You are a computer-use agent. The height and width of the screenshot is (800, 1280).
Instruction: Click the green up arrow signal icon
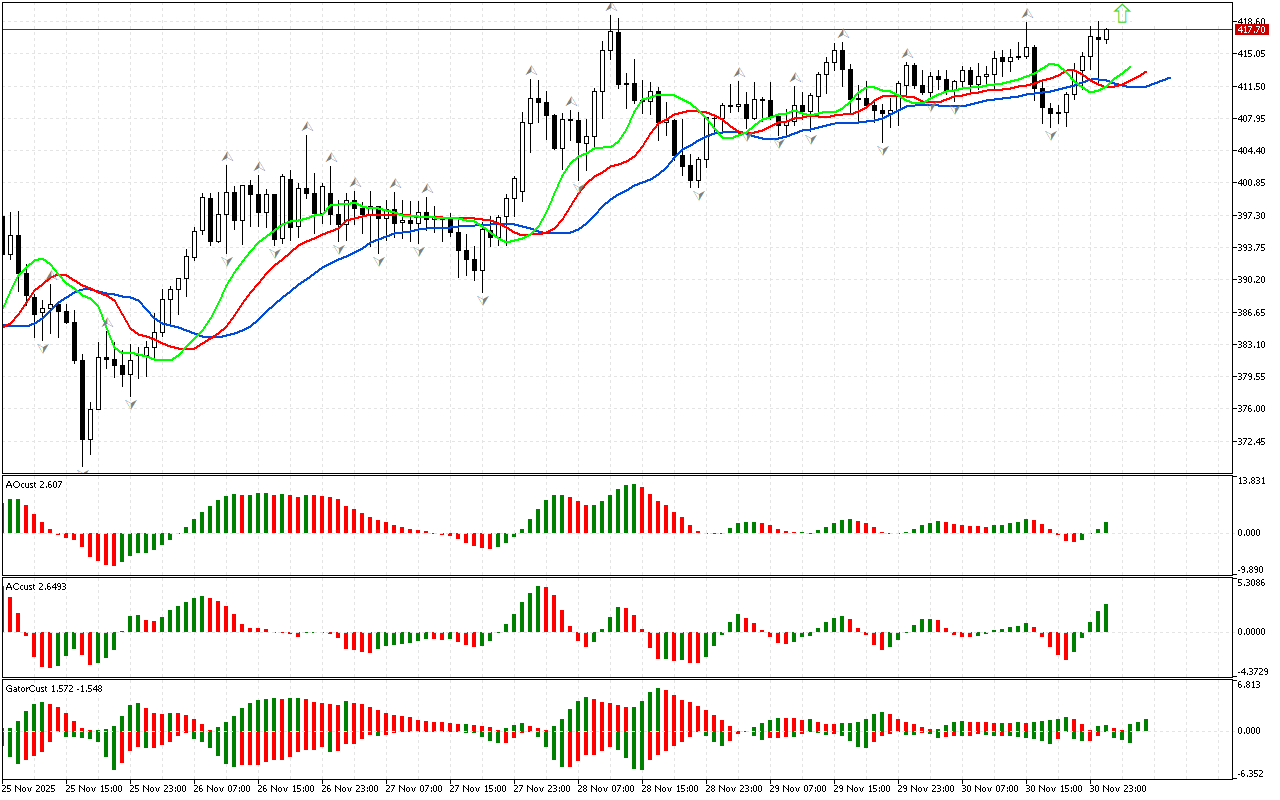[1122, 13]
